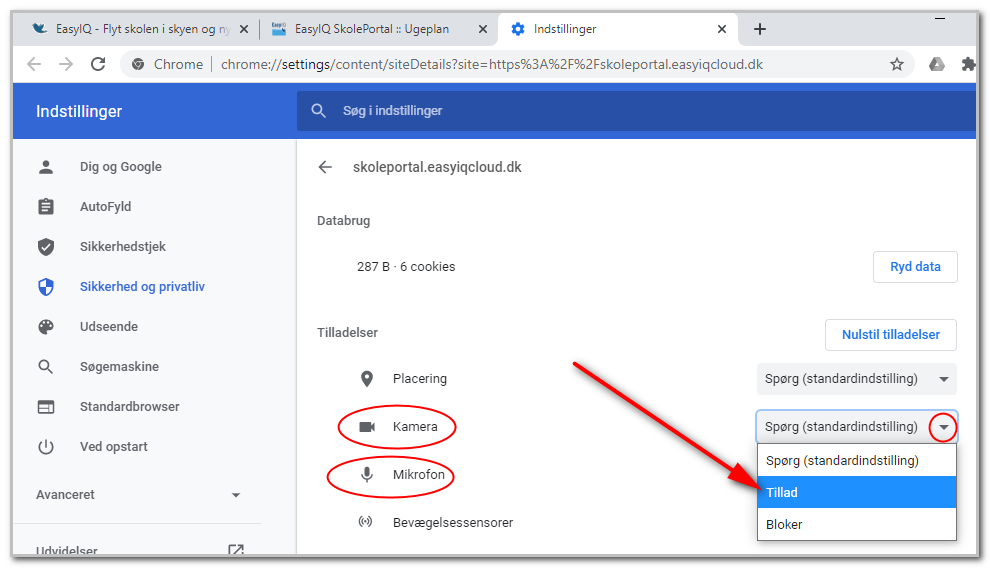The width and height of the screenshot is (990, 568).
Task: Click in Søg i indstillinger search field
Action: point(636,110)
